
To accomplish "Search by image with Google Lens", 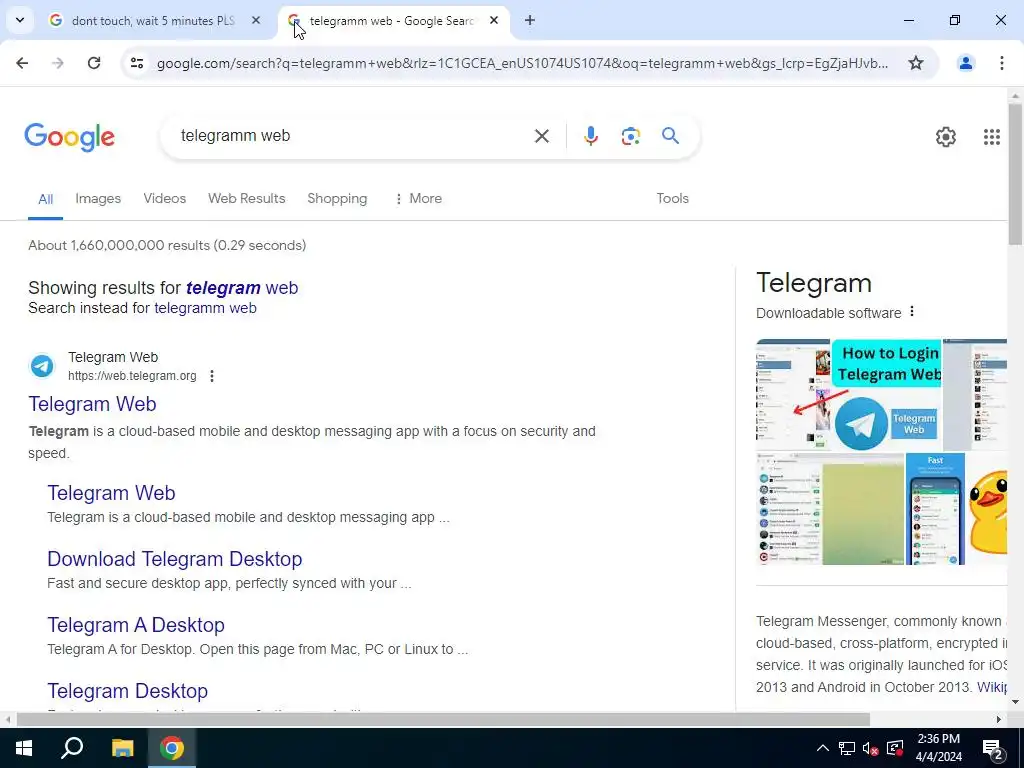I will (630, 136).
